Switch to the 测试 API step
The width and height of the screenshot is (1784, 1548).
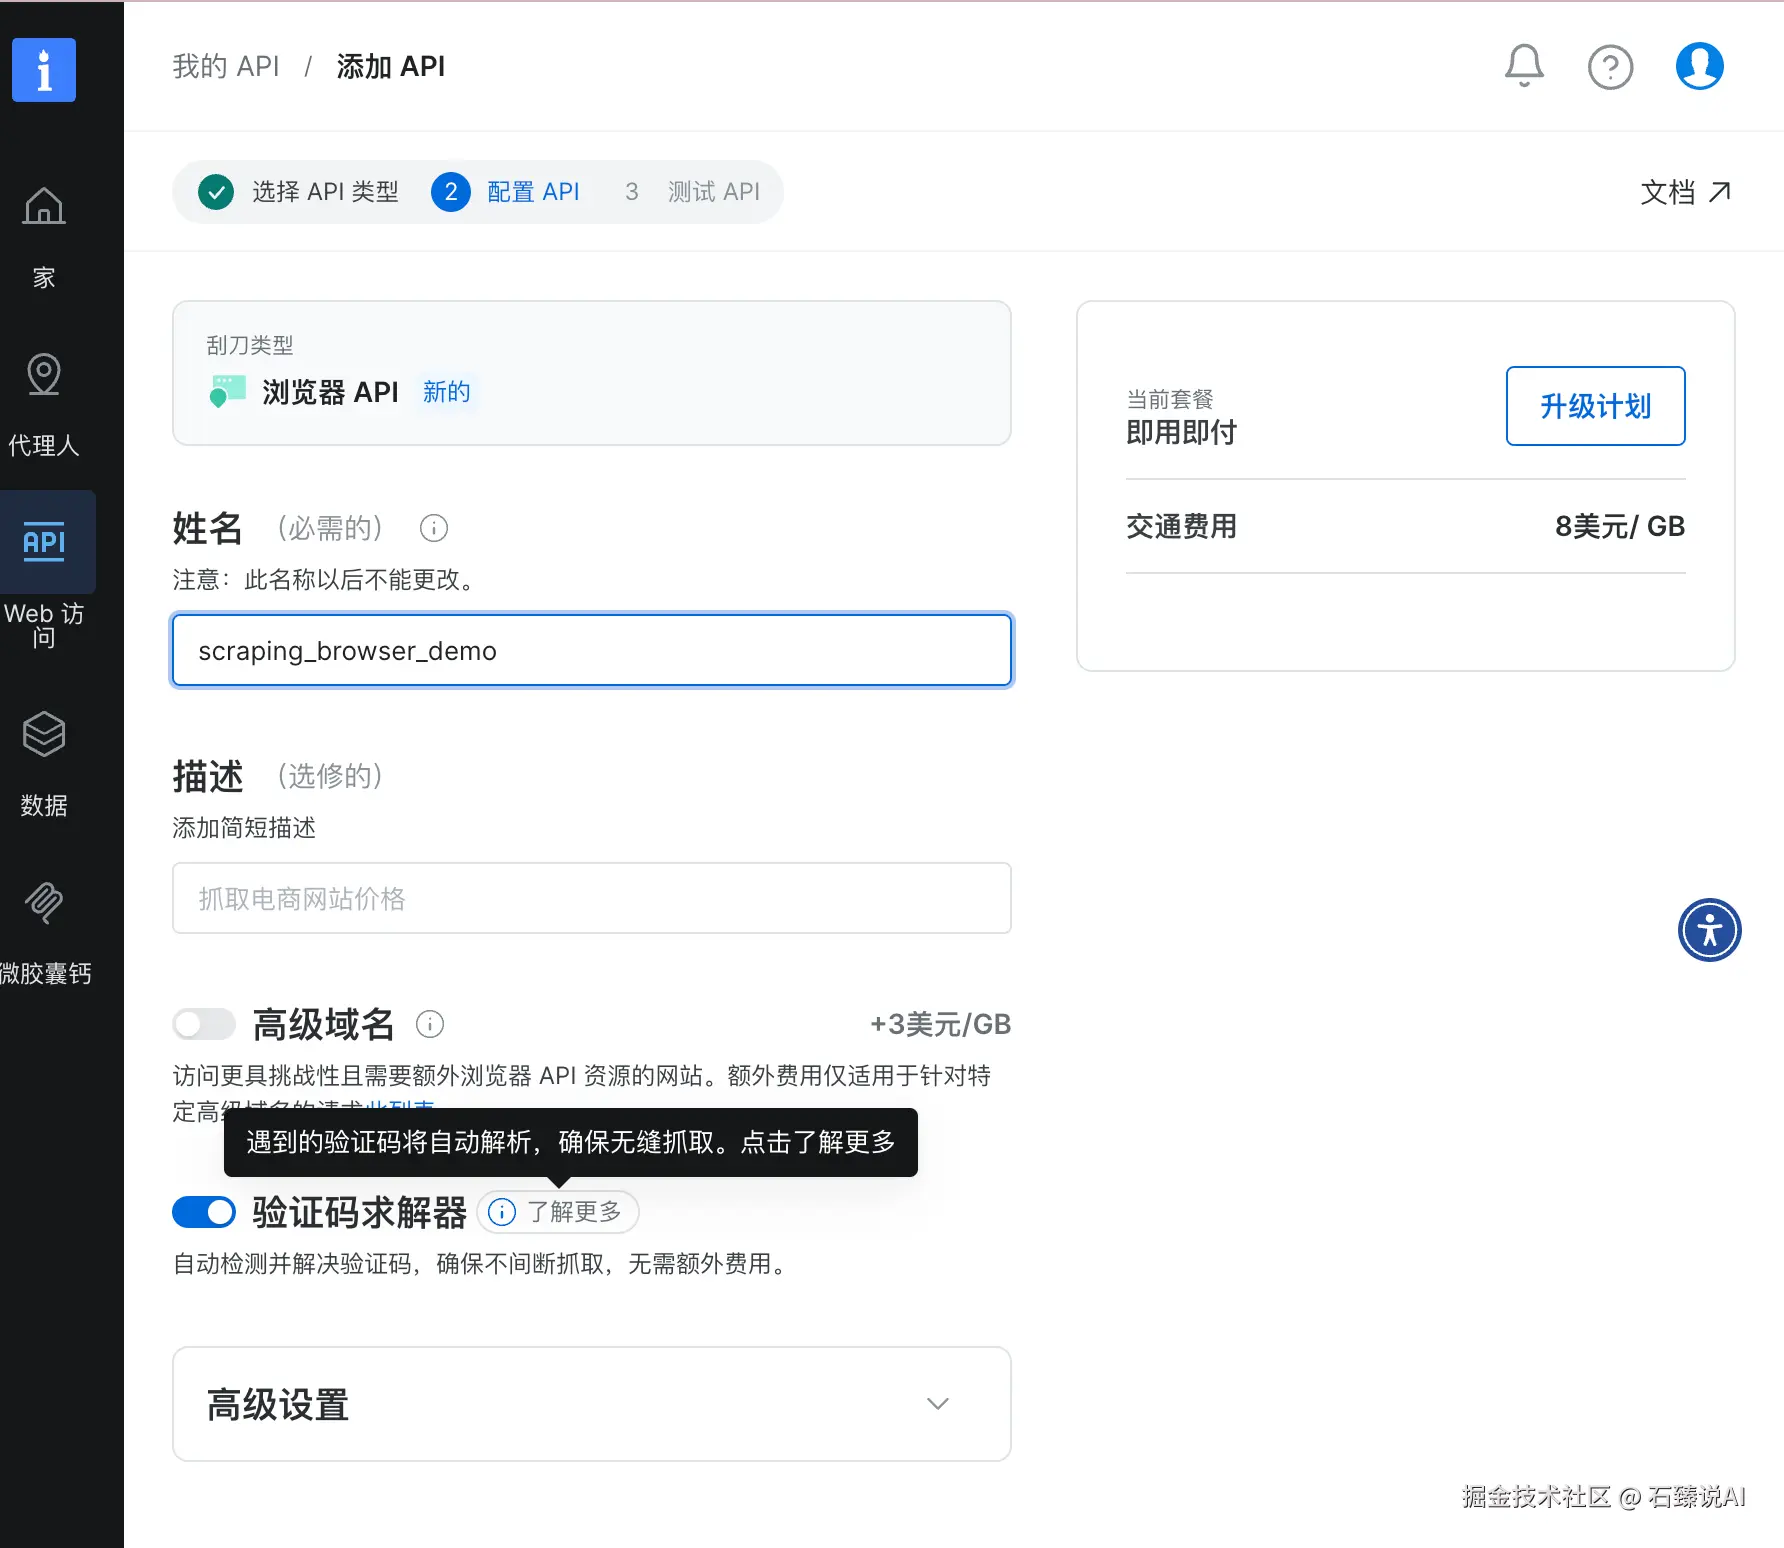(712, 191)
